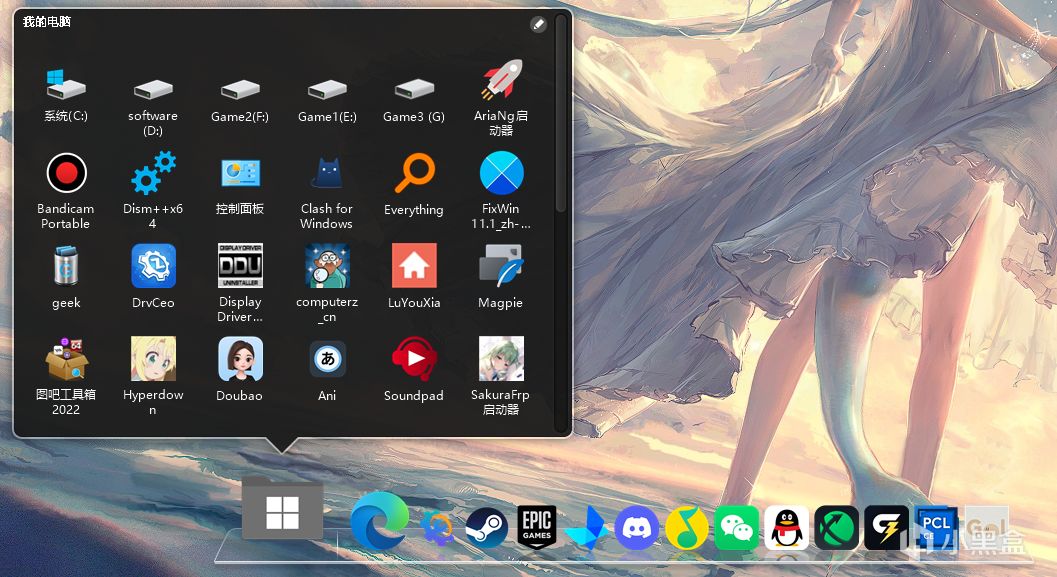
Task: Launch QQ Music from dock
Action: click(x=686, y=527)
